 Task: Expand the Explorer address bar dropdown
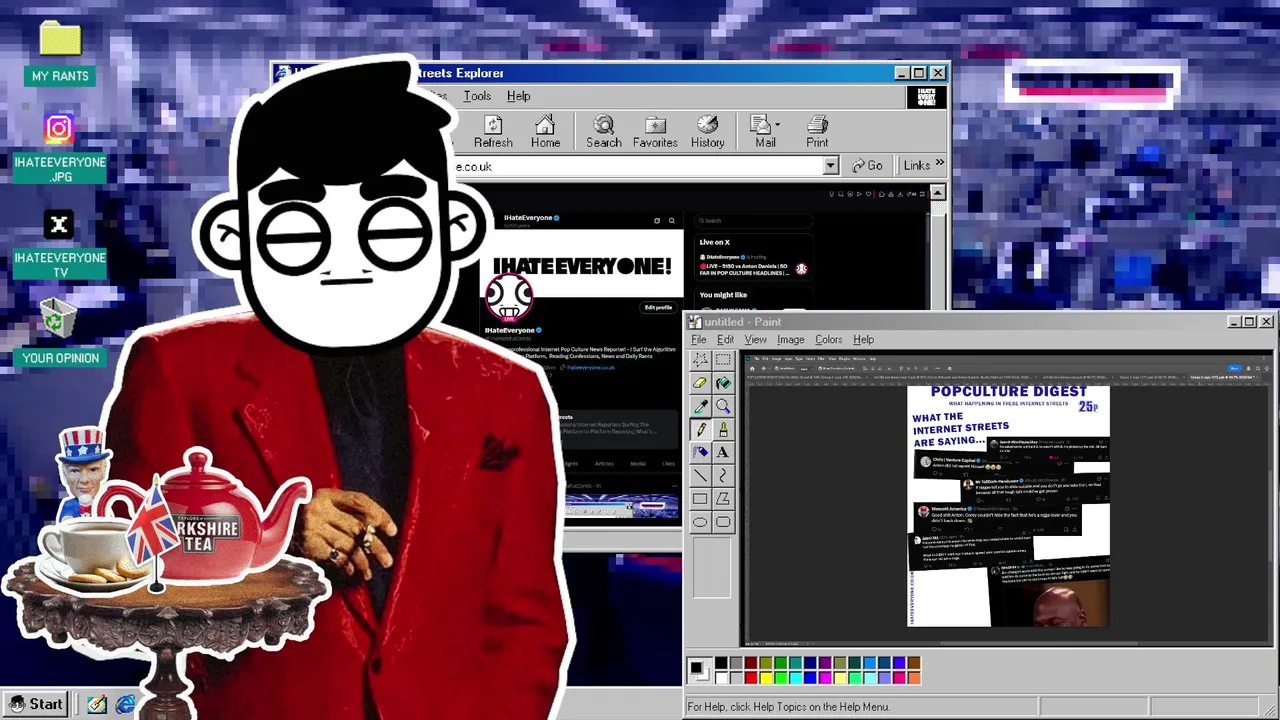(831, 166)
